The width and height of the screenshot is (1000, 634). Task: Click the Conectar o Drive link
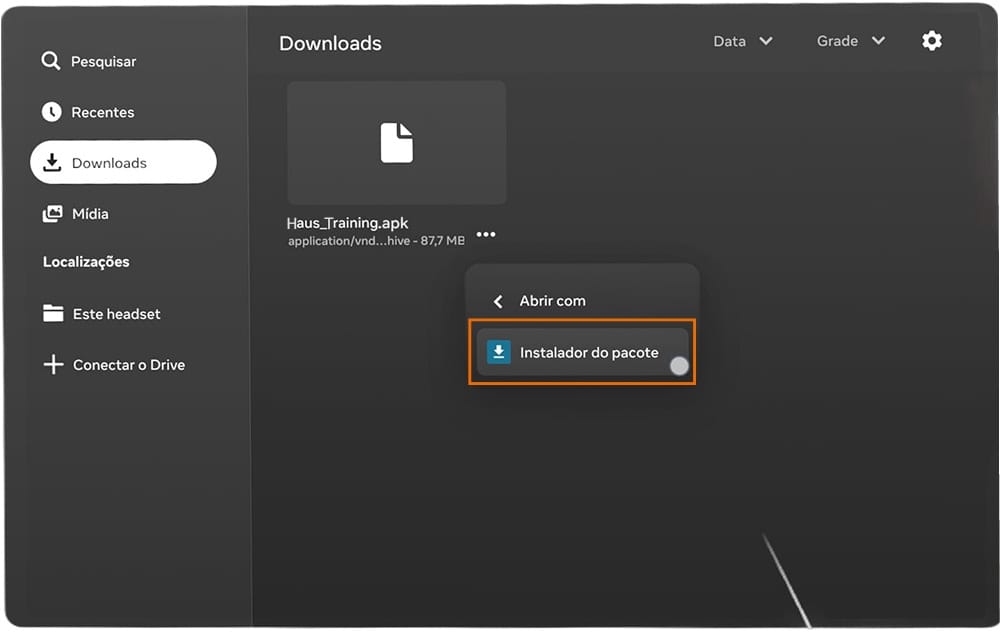[129, 365]
